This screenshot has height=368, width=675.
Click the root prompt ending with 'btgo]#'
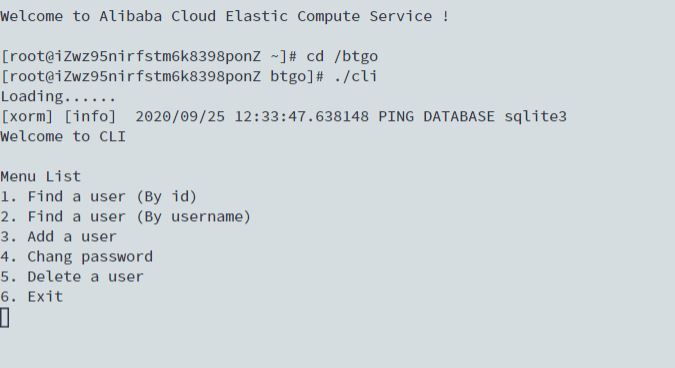click(162, 76)
